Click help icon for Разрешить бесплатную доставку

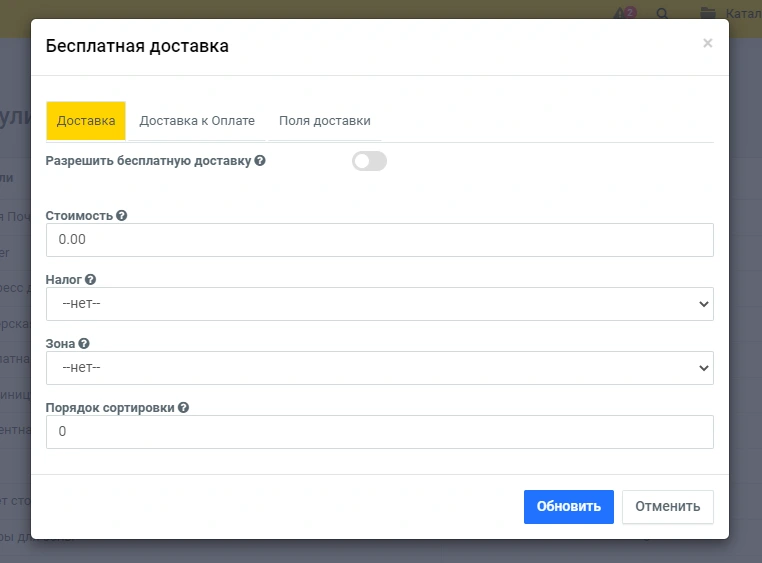pos(260,160)
